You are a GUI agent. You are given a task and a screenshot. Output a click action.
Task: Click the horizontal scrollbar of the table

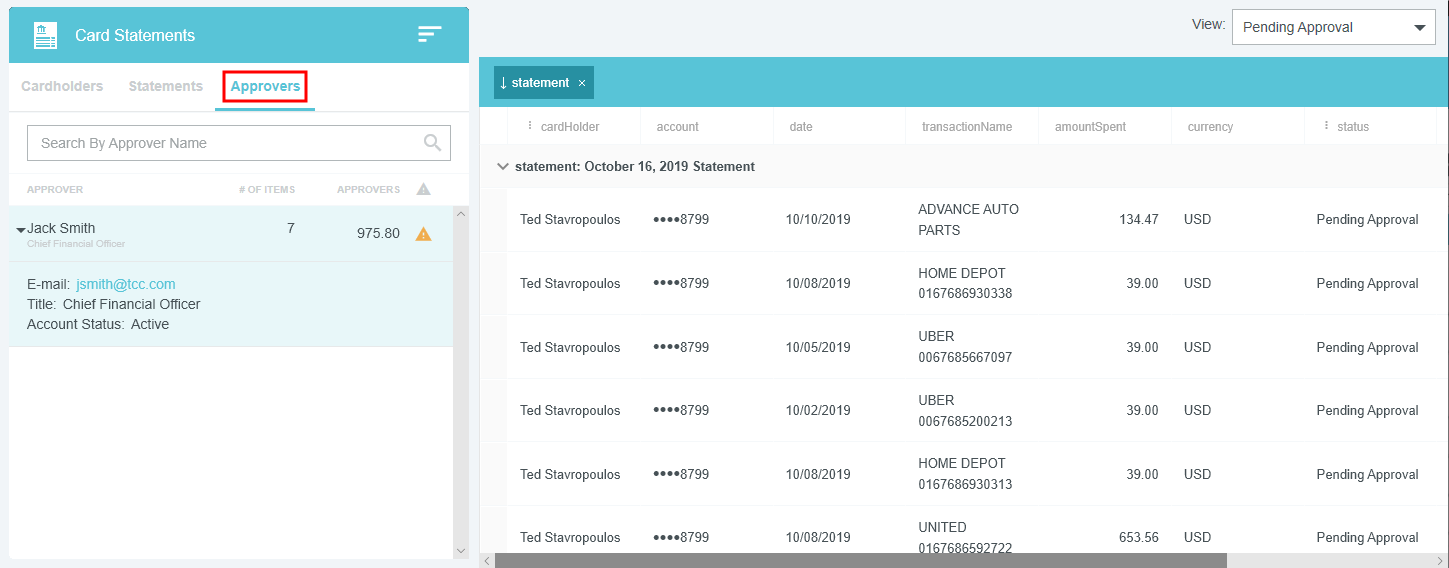click(x=860, y=561)
